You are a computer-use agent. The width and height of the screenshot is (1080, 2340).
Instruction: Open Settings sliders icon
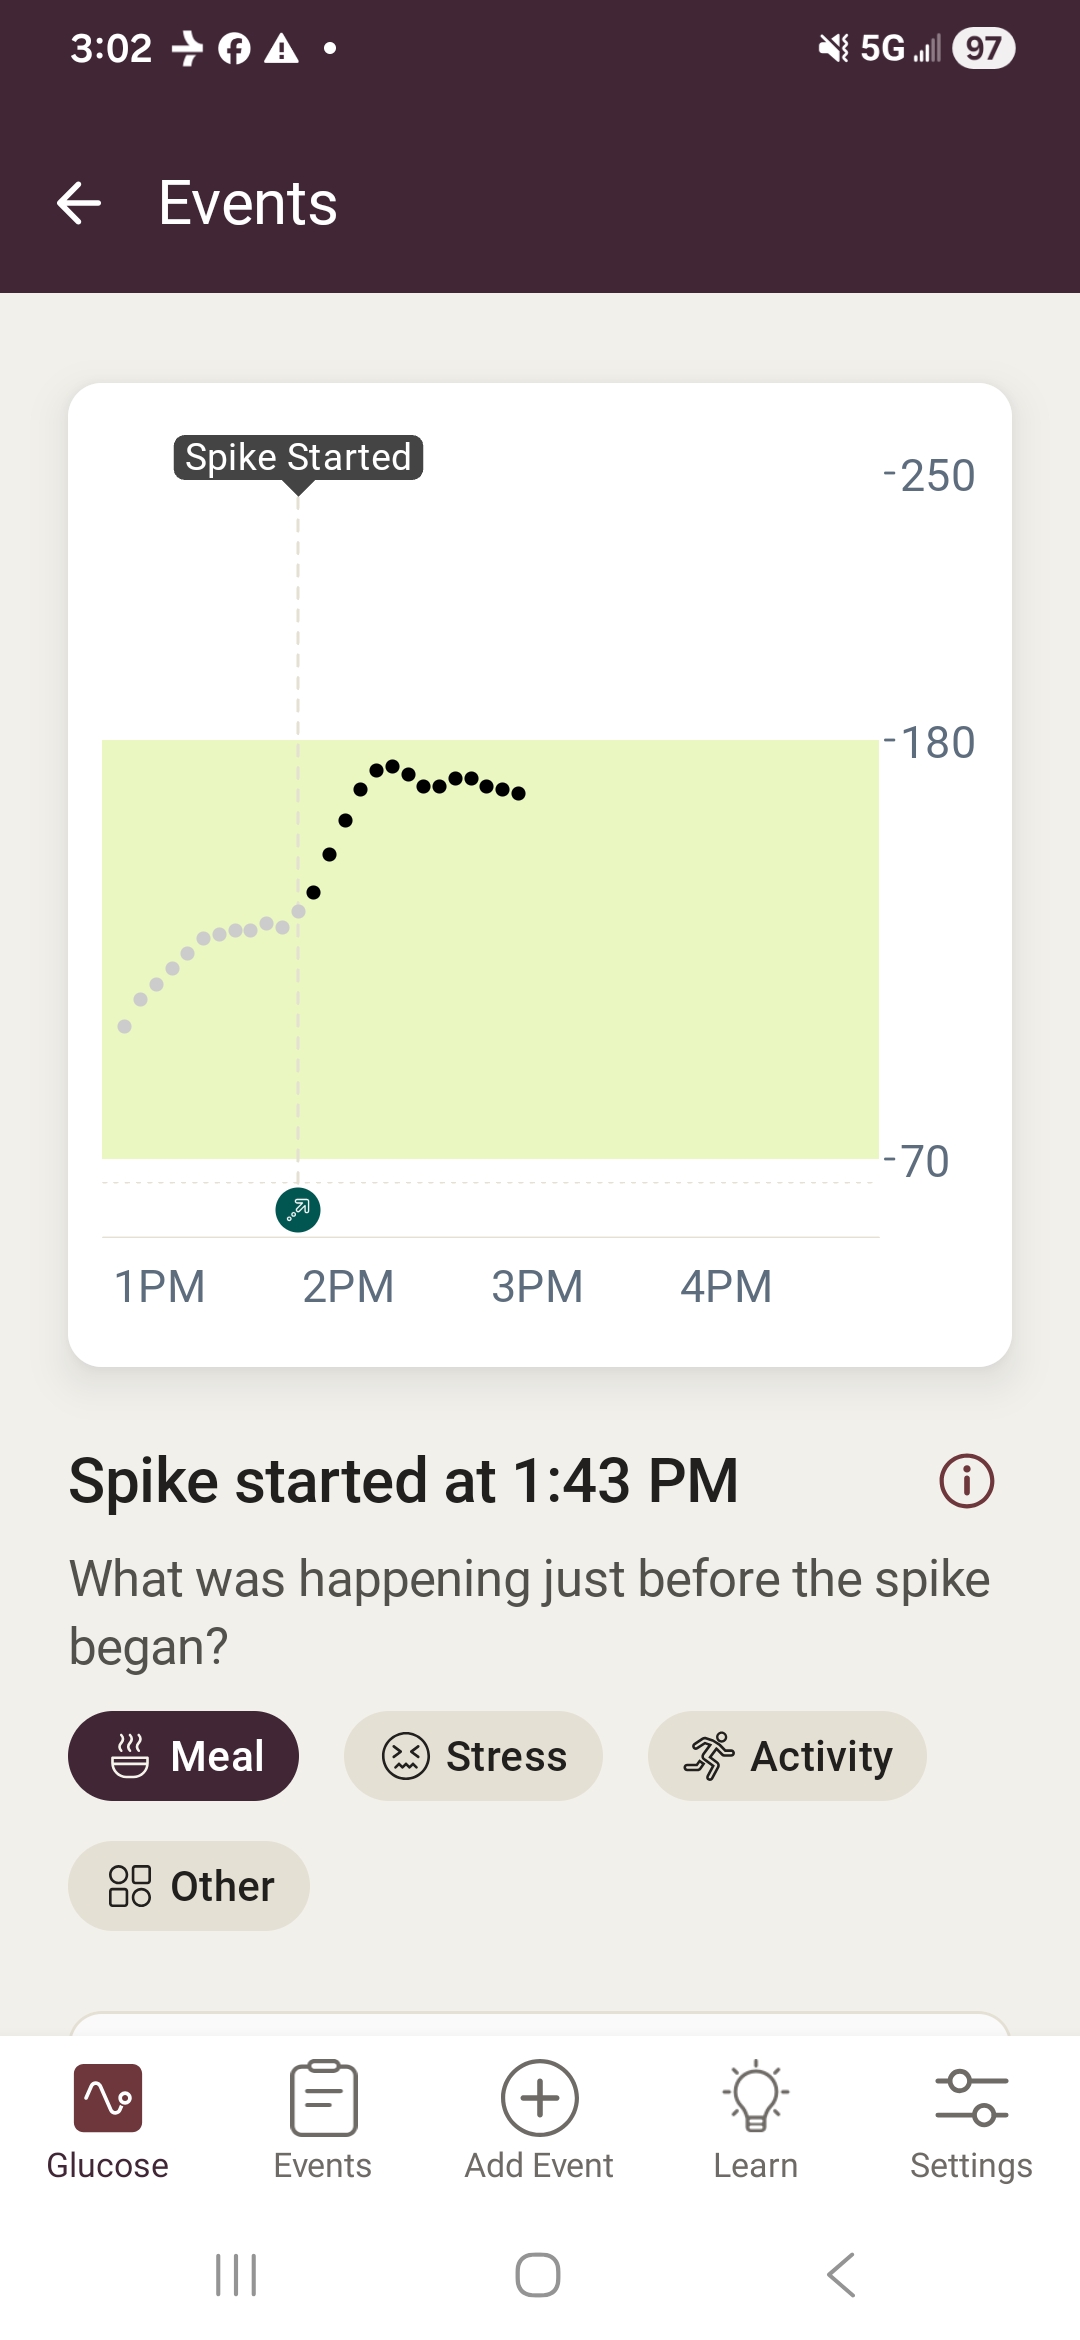pyautogui.click(x=971, y=2120)
